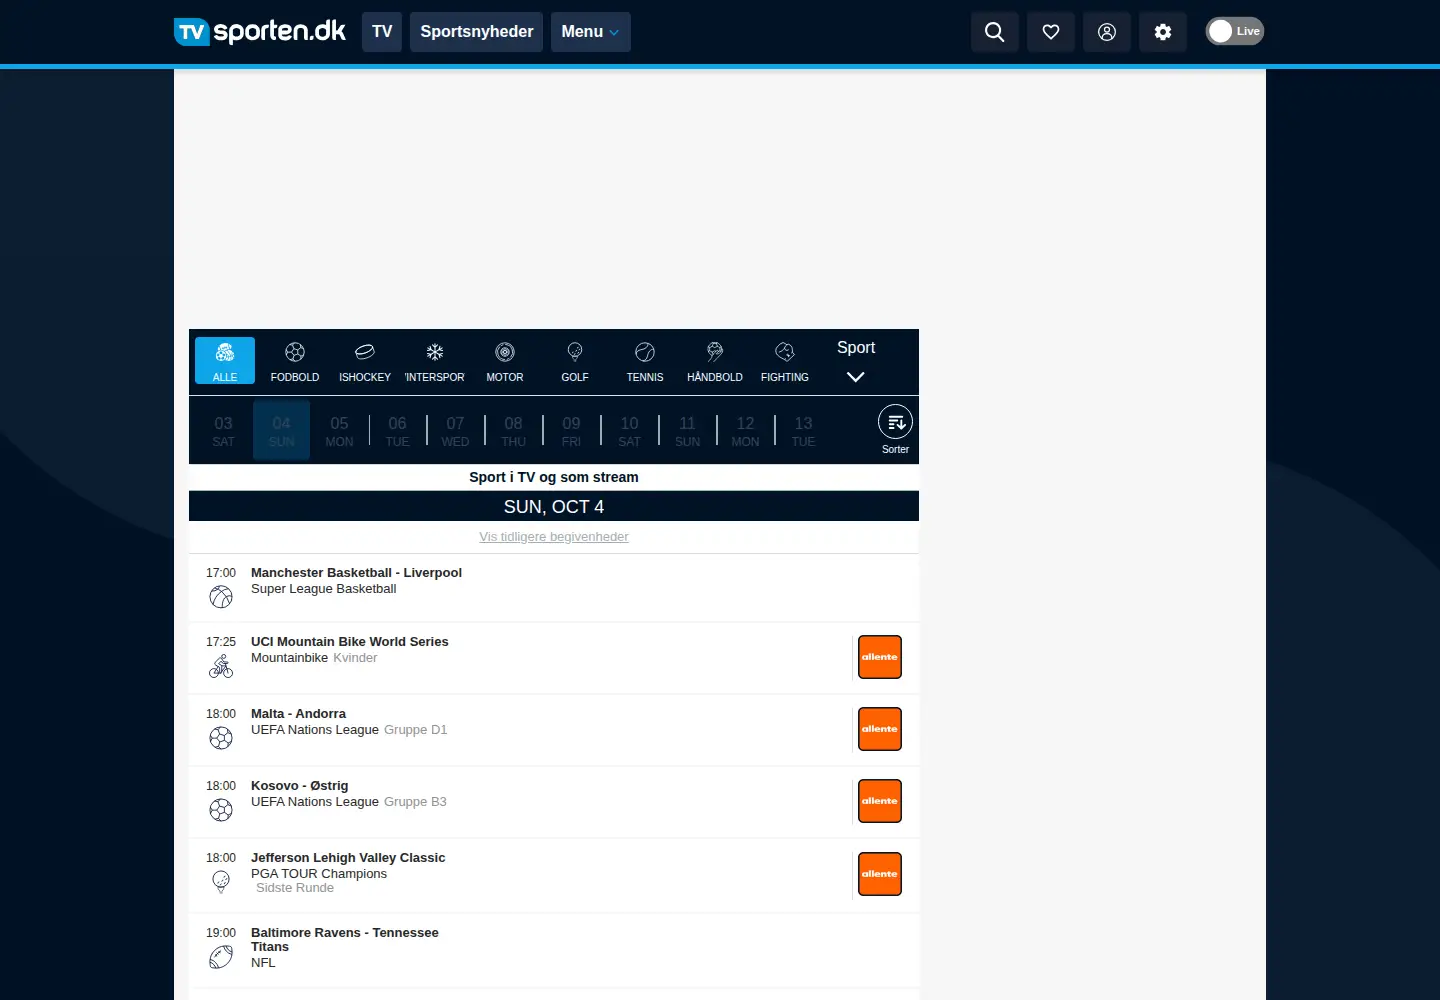Select date tab 06 TUE
The height and width of the screenshot is (1000, 1440).
click(x=397, y=431)
